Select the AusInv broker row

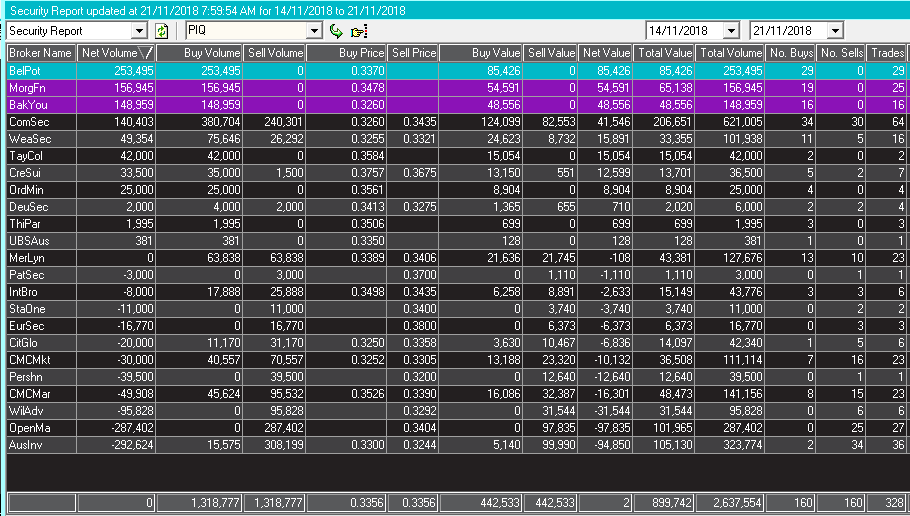tap(456, 445)
